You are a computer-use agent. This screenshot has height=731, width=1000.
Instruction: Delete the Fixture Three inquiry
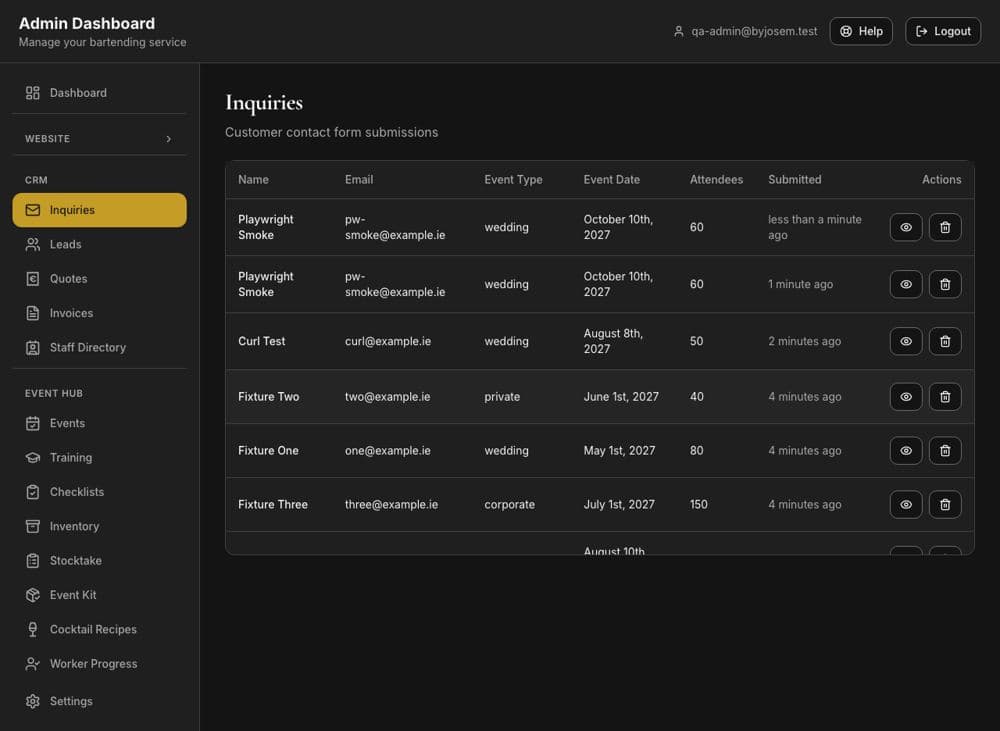(x=945, y=505)
